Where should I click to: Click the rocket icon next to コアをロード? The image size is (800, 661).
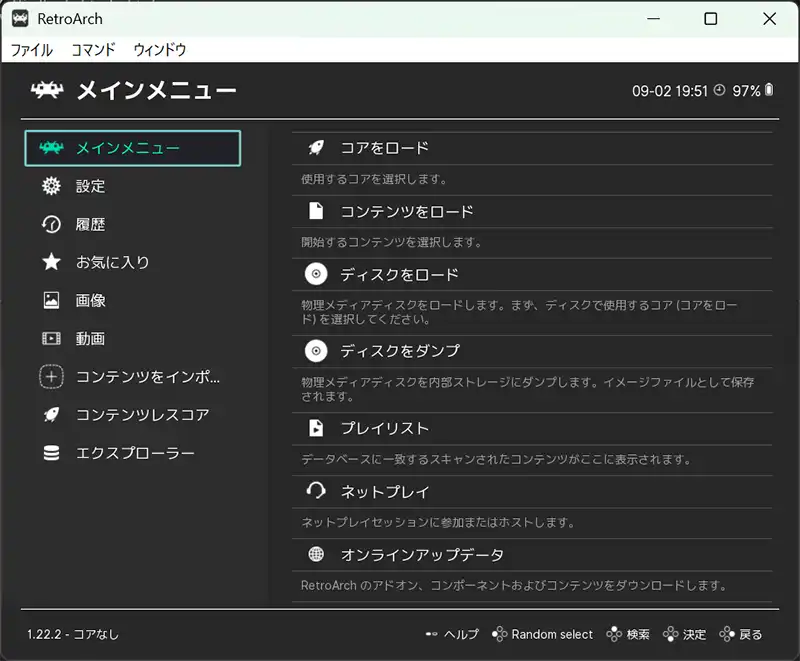coord(316,148)
